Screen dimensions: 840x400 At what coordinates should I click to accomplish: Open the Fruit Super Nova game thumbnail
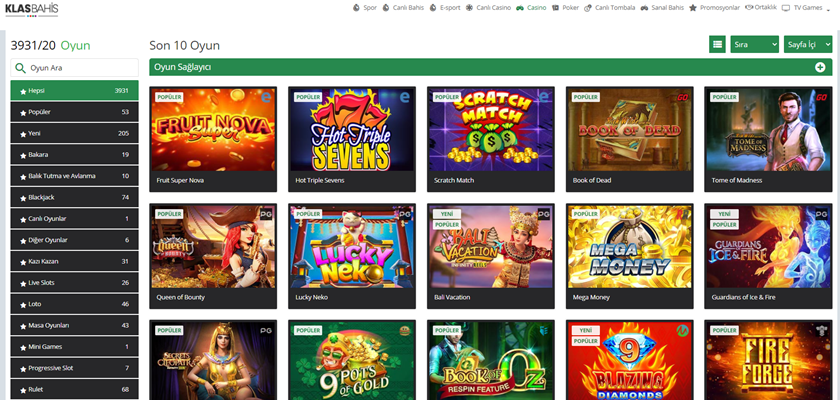pos(213,130)
